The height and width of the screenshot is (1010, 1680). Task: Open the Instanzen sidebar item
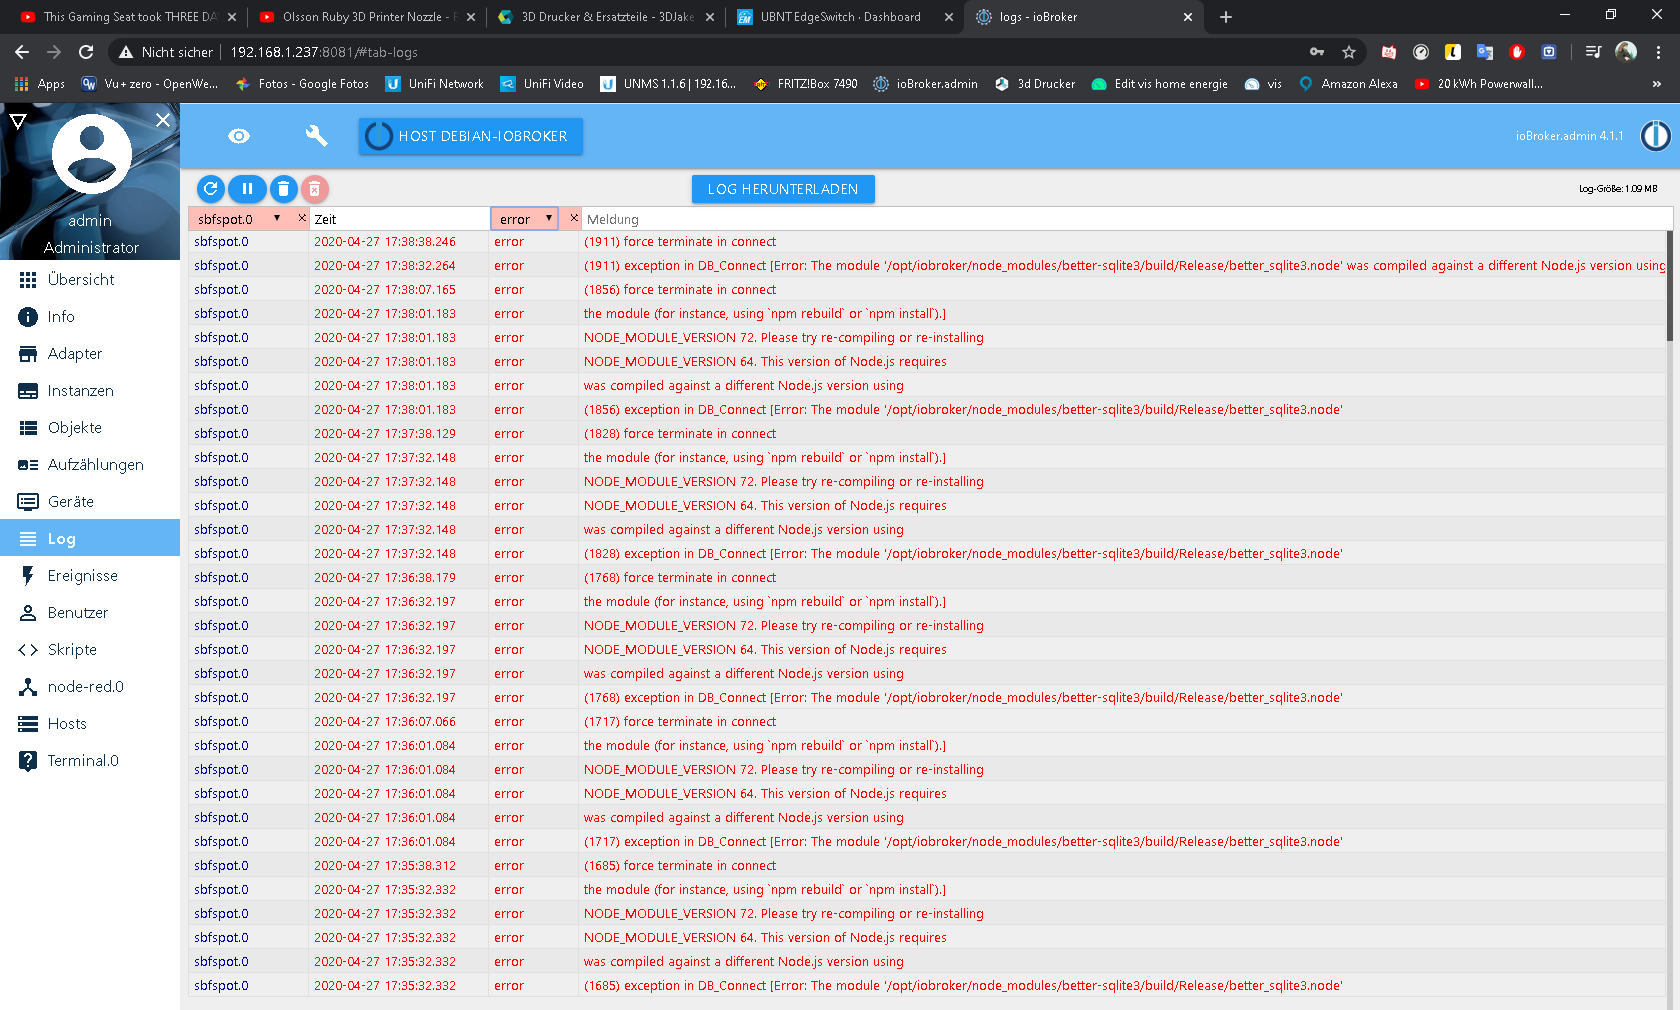pyautogui.click(x=90, y=391)
